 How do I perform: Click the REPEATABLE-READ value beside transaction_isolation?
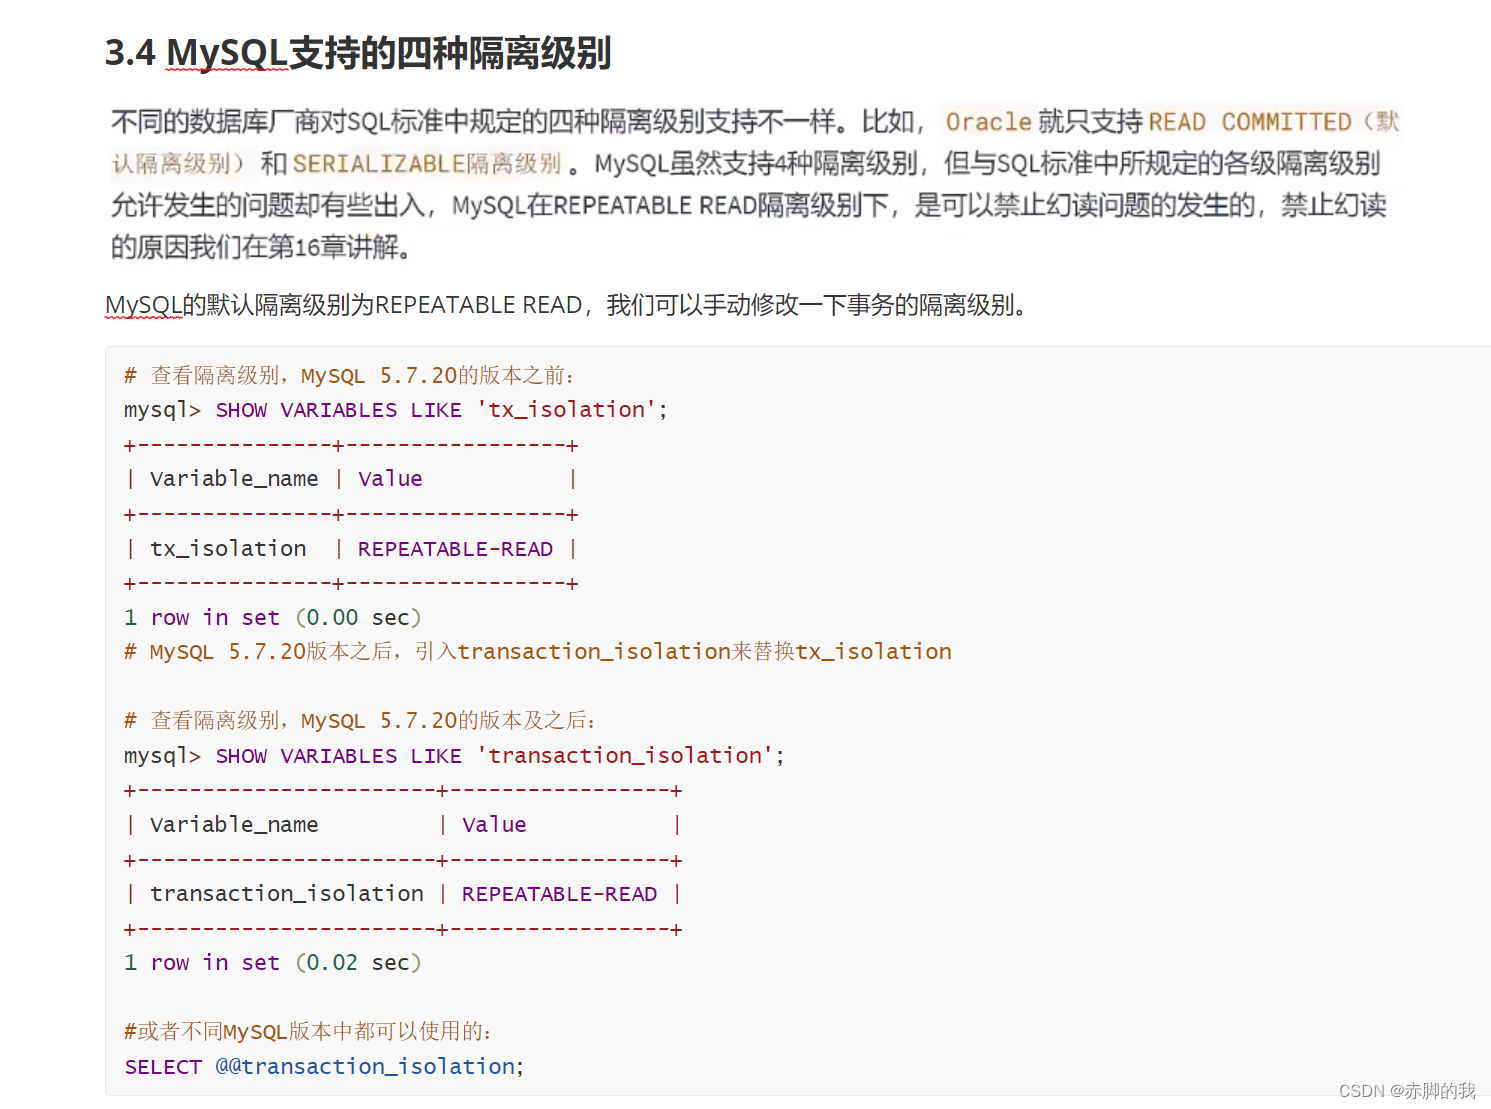[559, 895]
